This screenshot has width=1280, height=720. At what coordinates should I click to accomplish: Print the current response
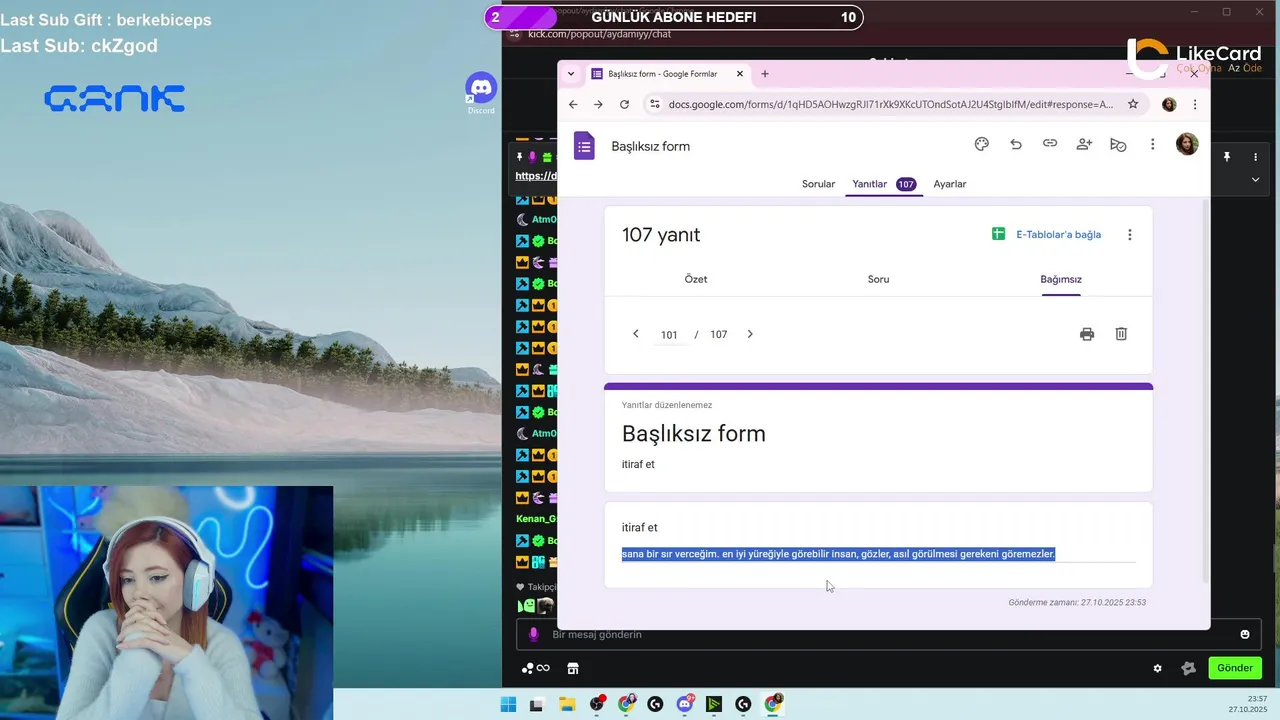[x=1087, y=334]
